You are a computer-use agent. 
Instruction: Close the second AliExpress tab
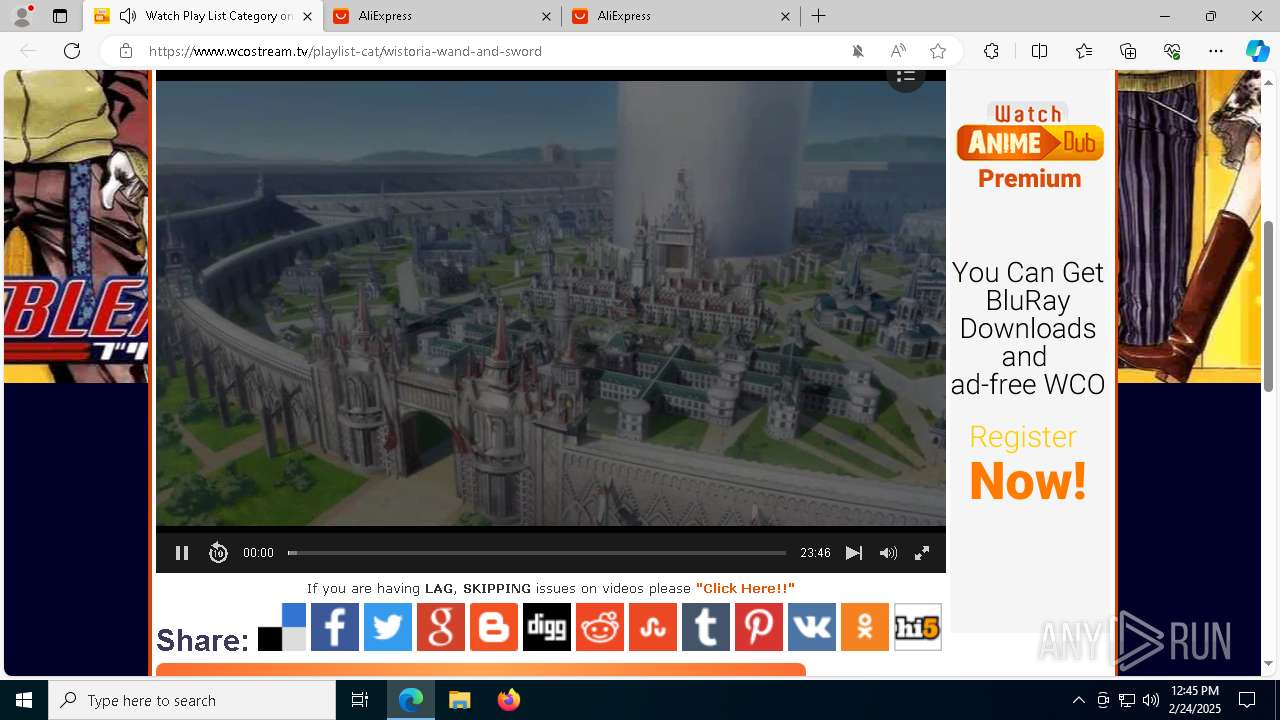pyautogui.click(x=785, y=16)
